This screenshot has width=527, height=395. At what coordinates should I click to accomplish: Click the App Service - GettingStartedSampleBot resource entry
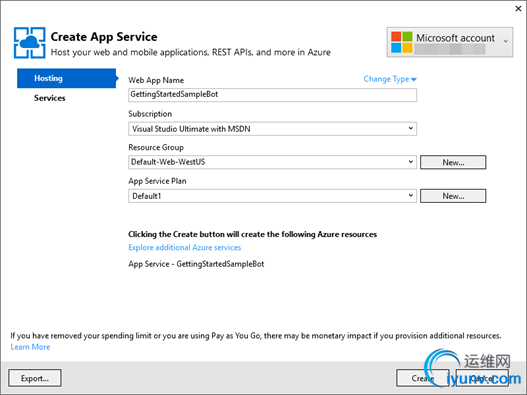point(196,264)
